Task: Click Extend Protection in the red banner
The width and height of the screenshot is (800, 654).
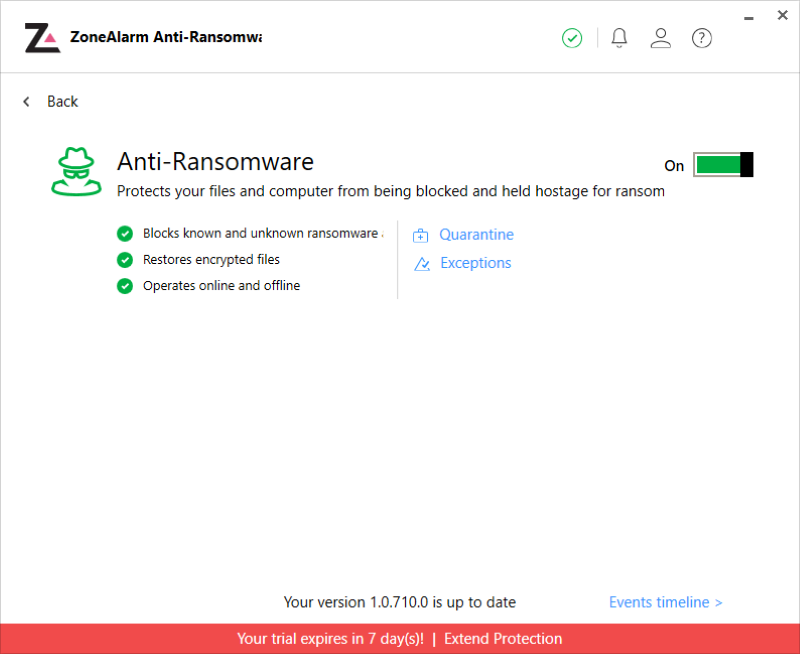Action: point(503,638)
